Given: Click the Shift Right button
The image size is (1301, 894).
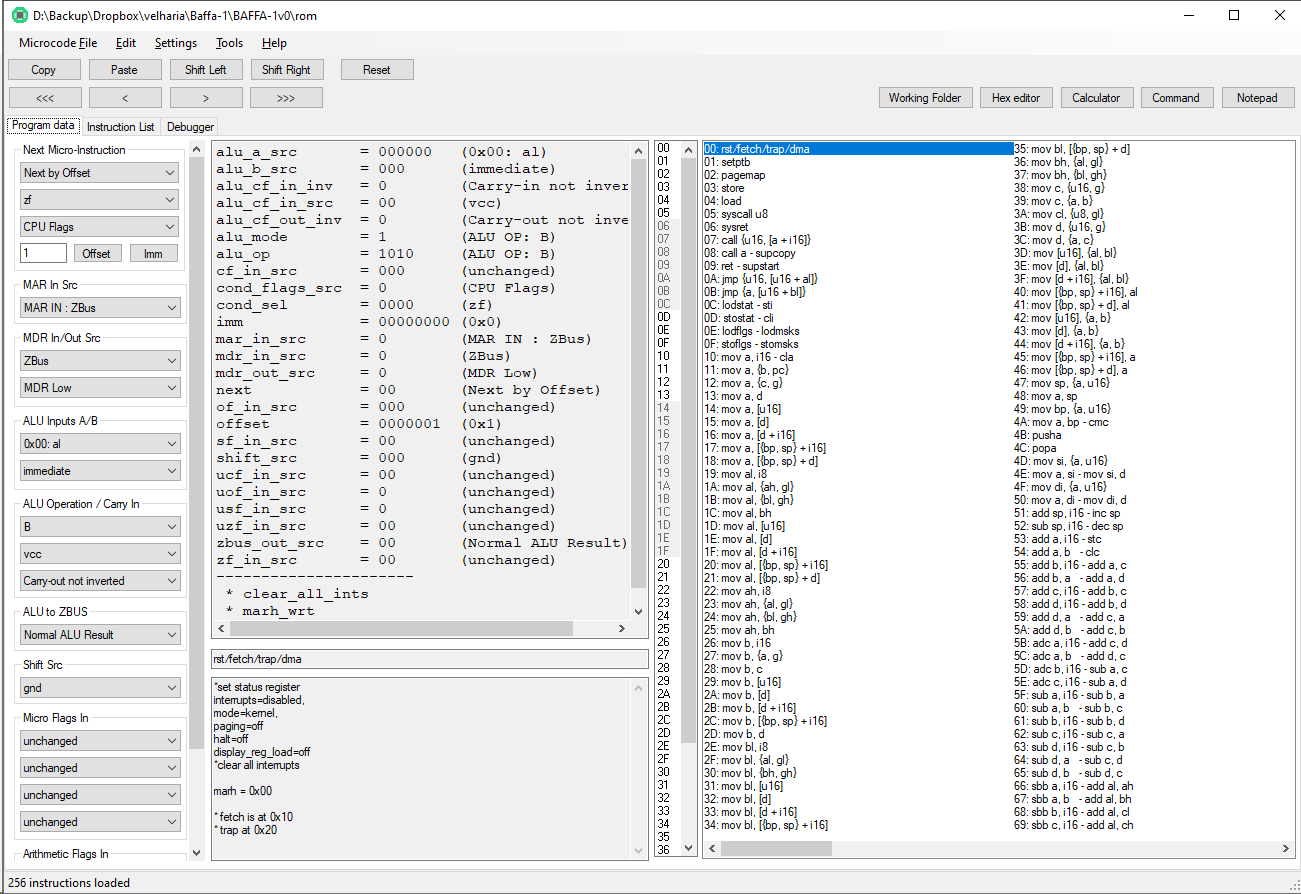Looking at the screenshot, I should 286,70.
